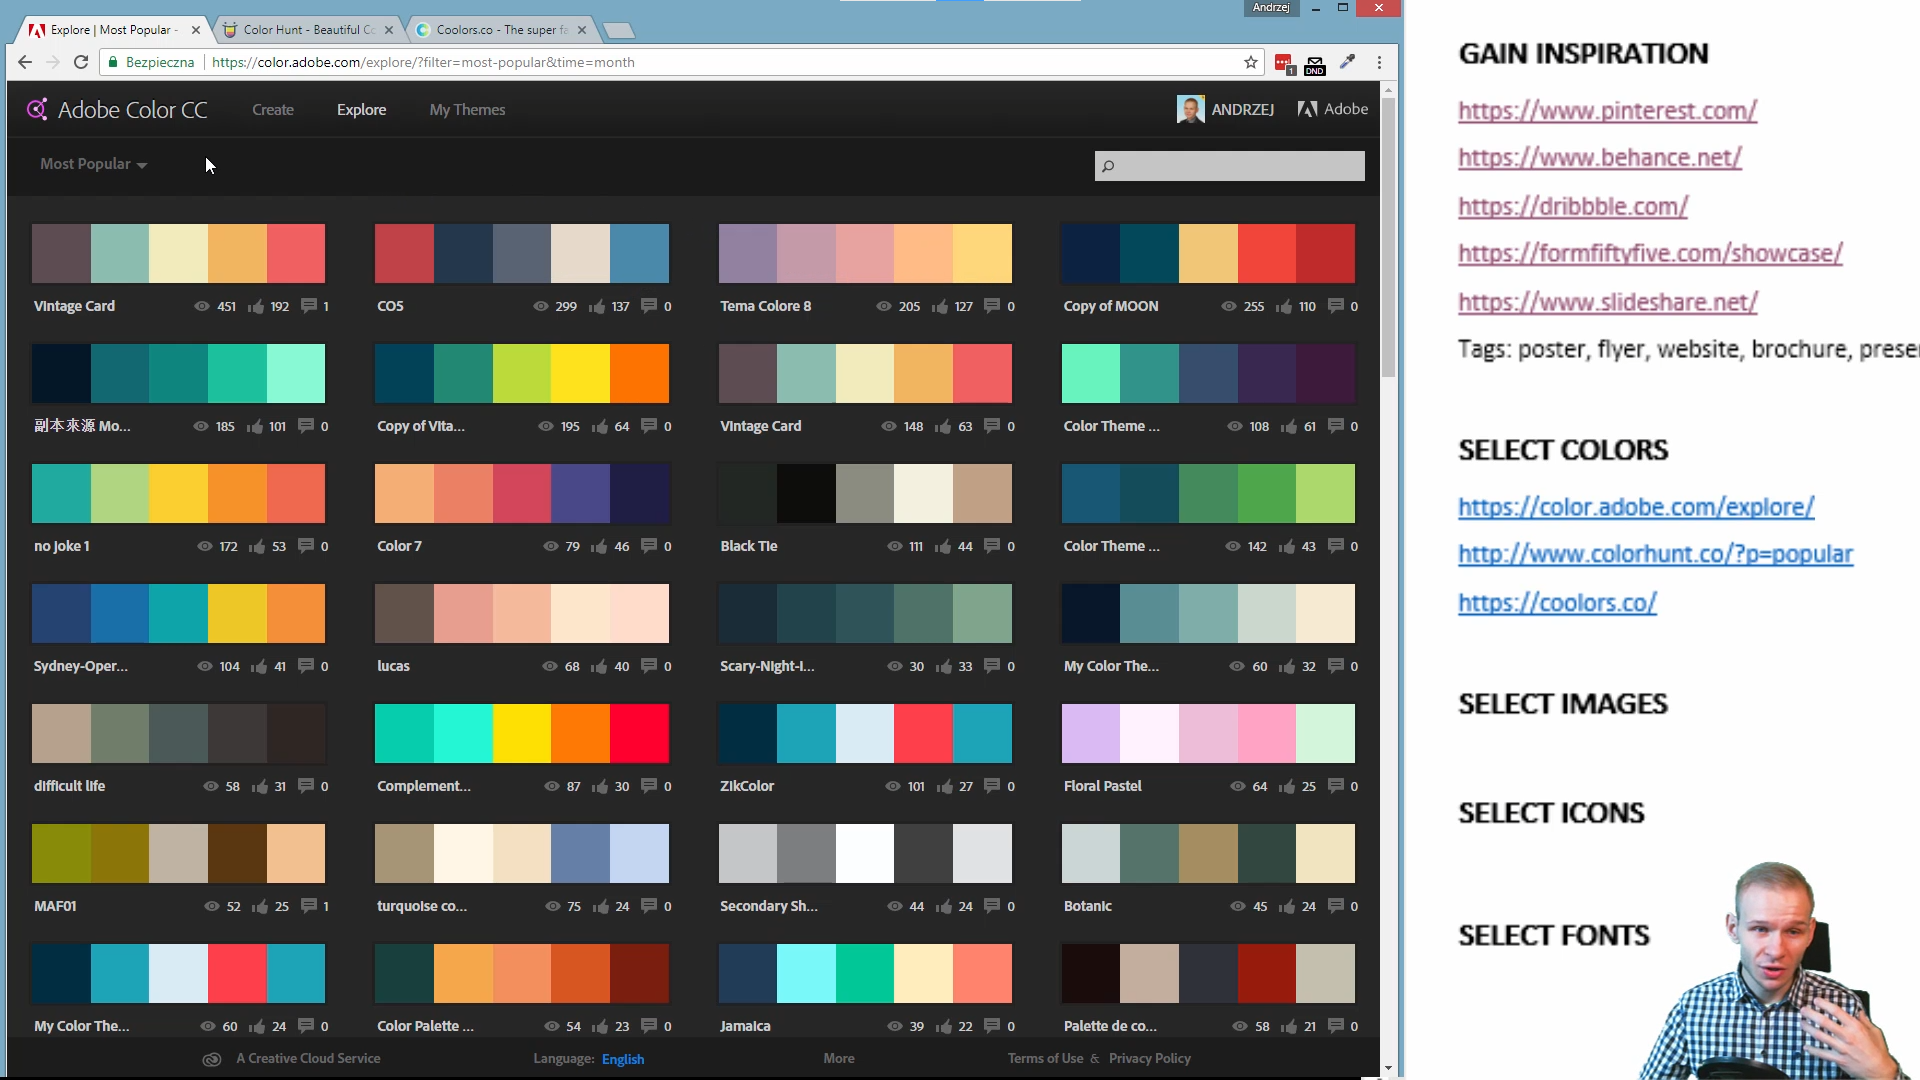1920x1080 pixels.
Task: Open the slideshare.net link in document
Action: point(1607,302)
